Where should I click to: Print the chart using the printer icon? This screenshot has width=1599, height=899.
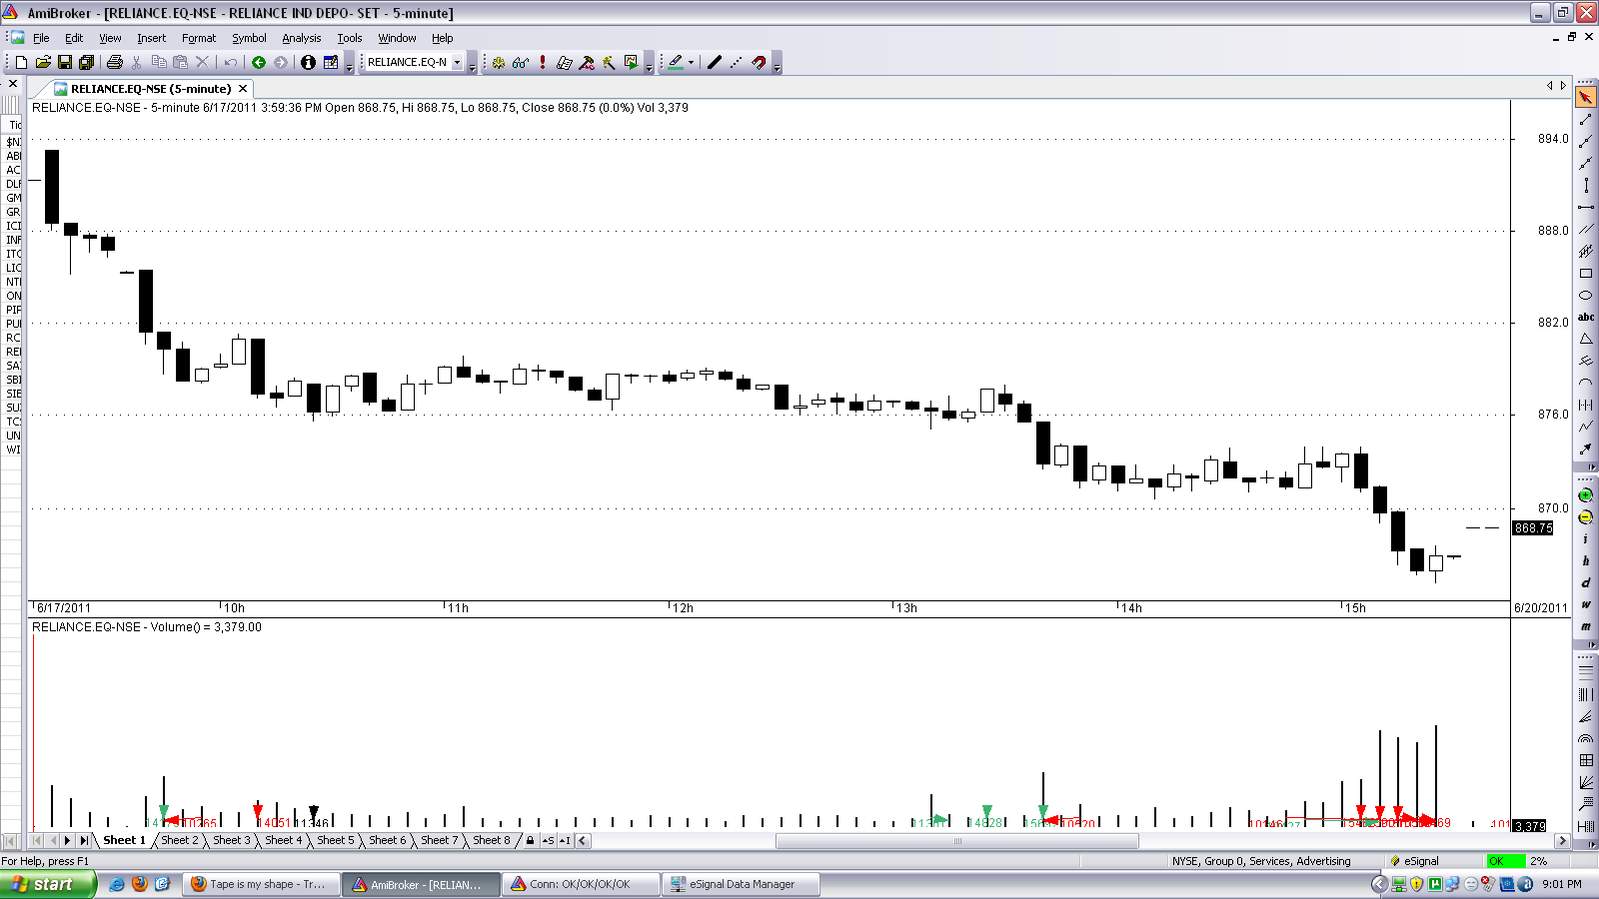[x=114, y=62]
